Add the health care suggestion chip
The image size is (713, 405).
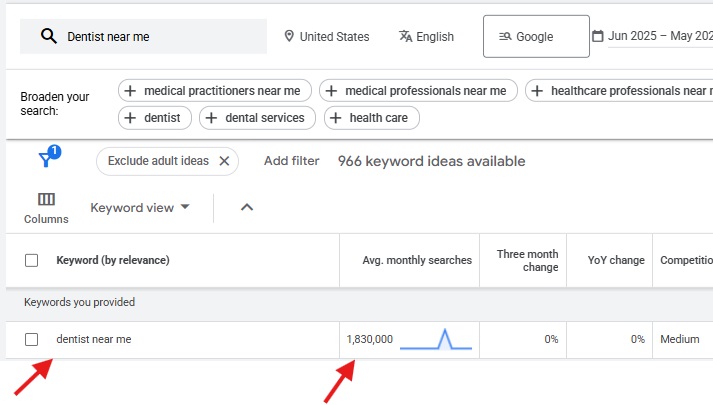[x=372, y=118]
